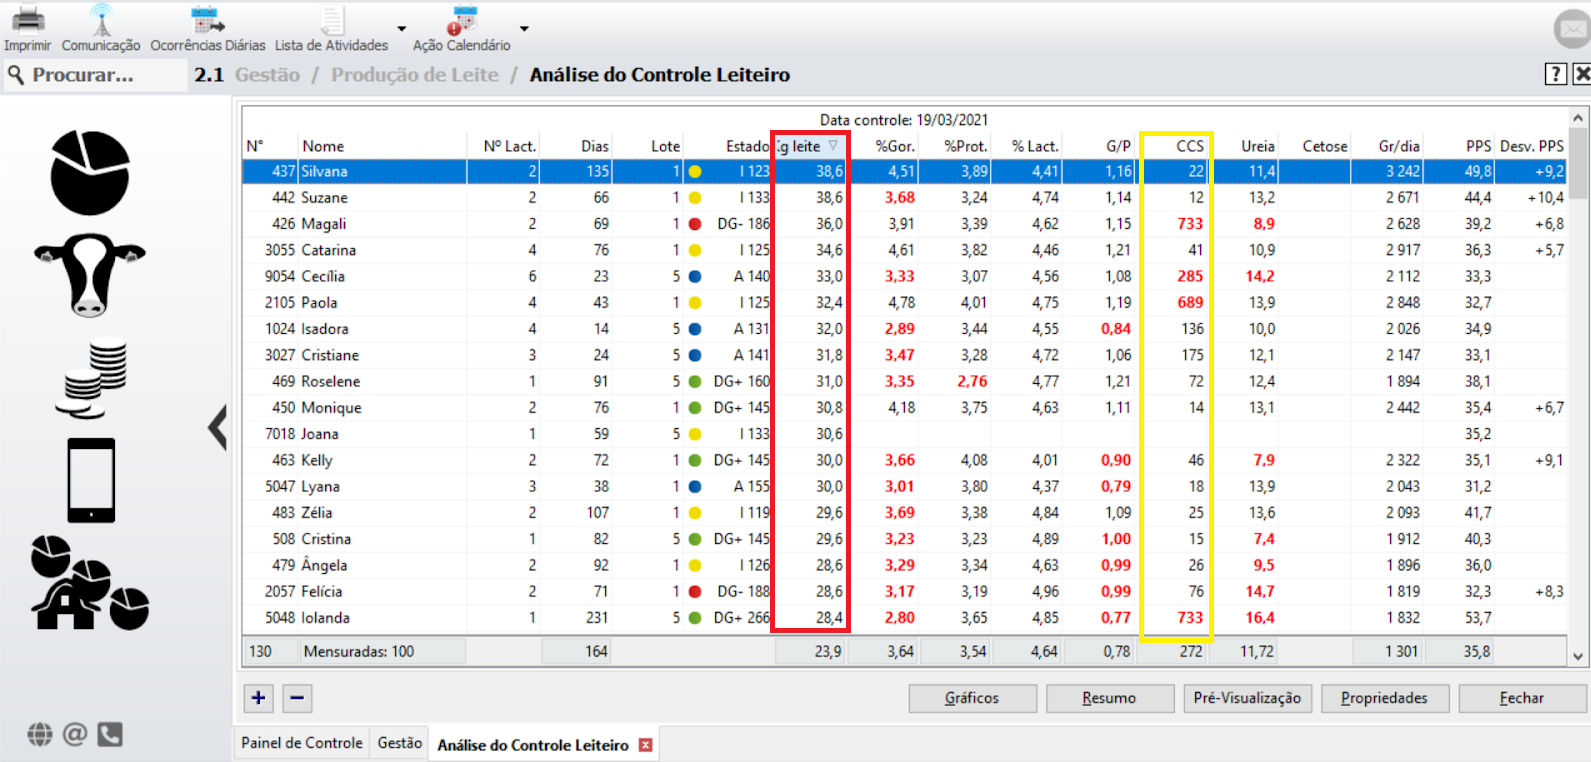The height and width of the screenshot is (762, 1591).
Task: Select the row for Monique
Action: point(905,408)
